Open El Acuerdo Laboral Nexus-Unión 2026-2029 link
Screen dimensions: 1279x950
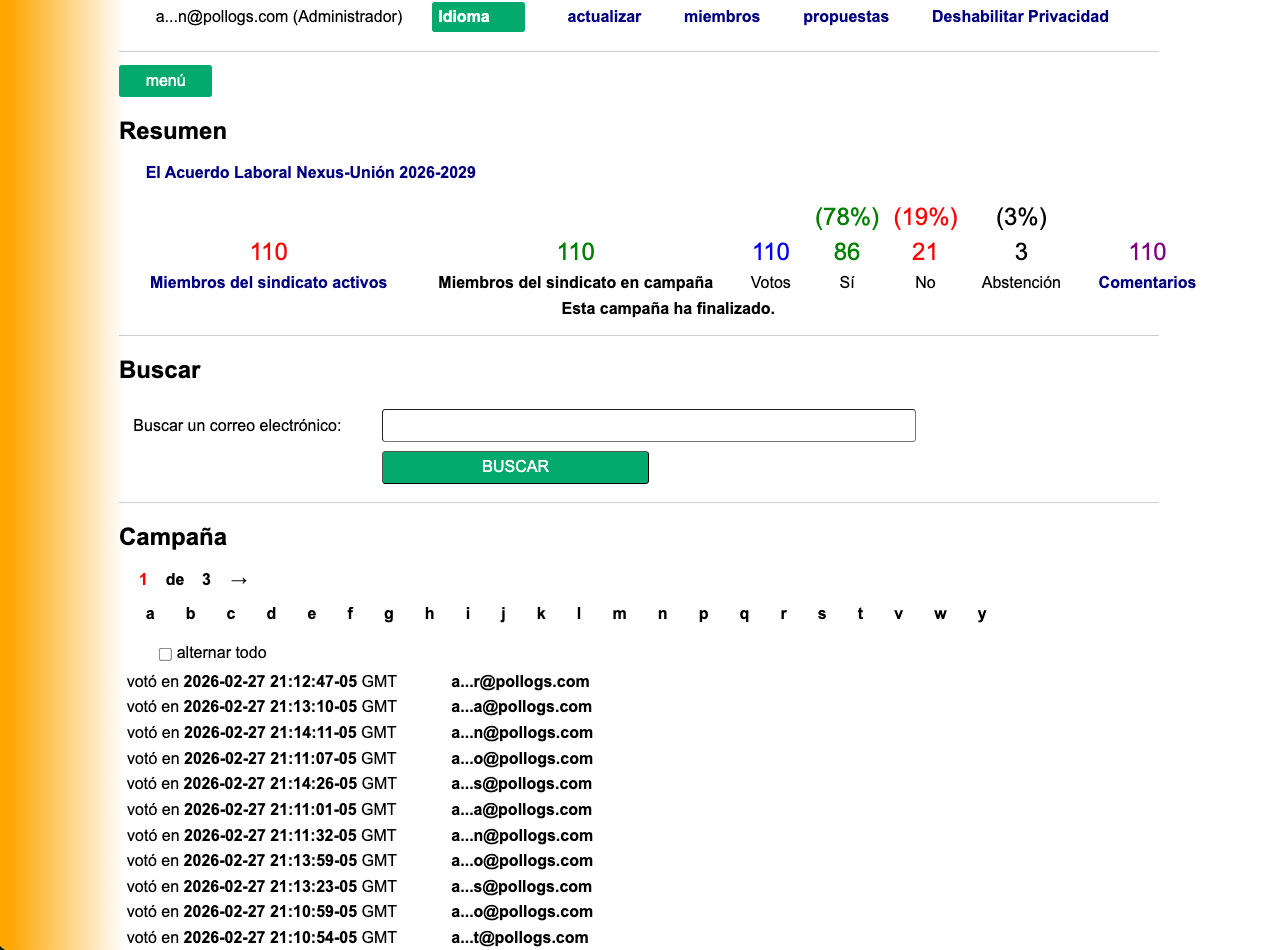pos(310,173)
